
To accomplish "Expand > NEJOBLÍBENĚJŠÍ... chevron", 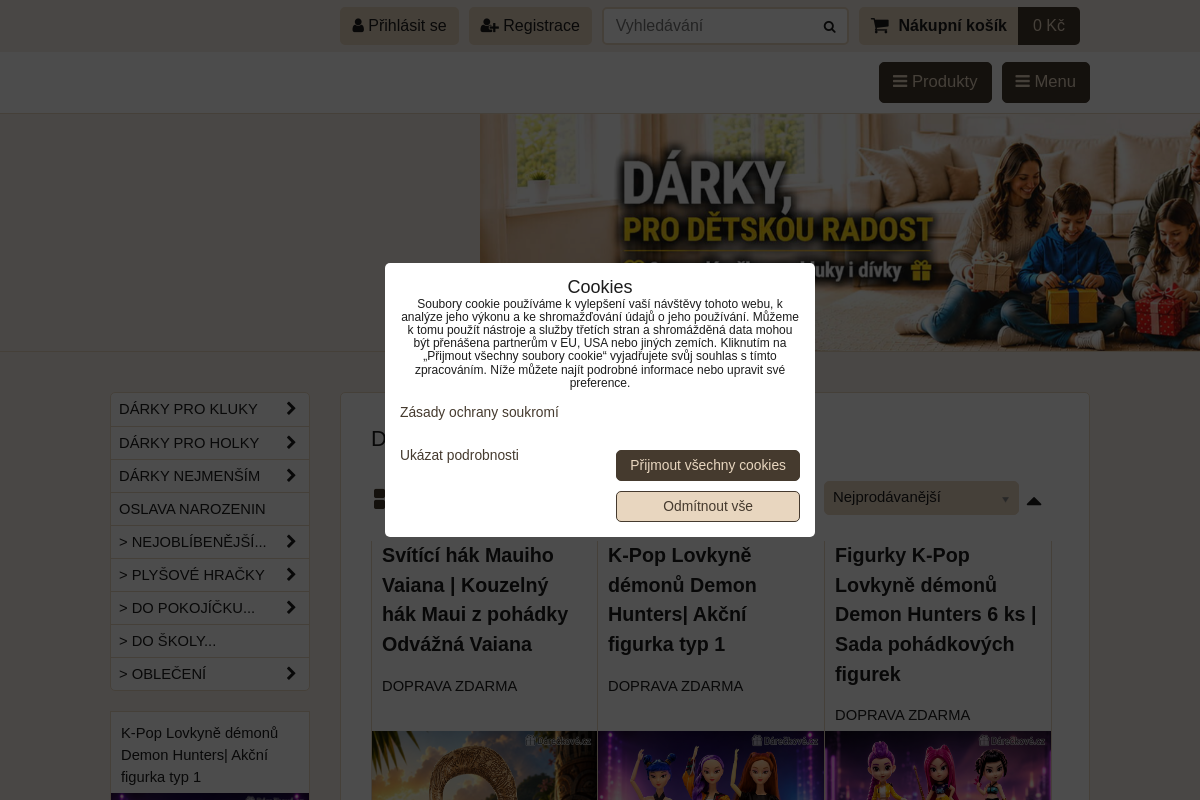I will pos(291,541).
